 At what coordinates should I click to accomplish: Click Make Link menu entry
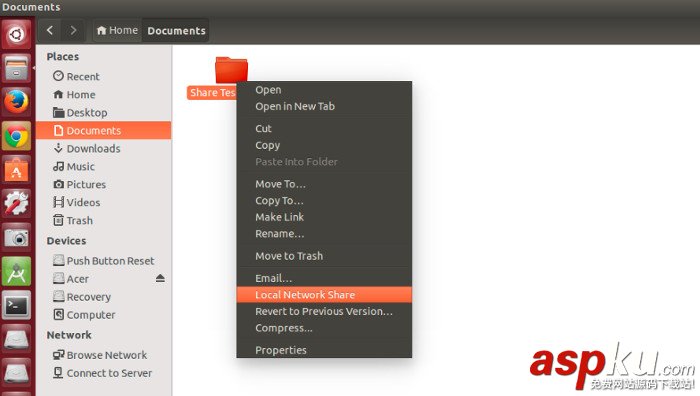[324, 217]
